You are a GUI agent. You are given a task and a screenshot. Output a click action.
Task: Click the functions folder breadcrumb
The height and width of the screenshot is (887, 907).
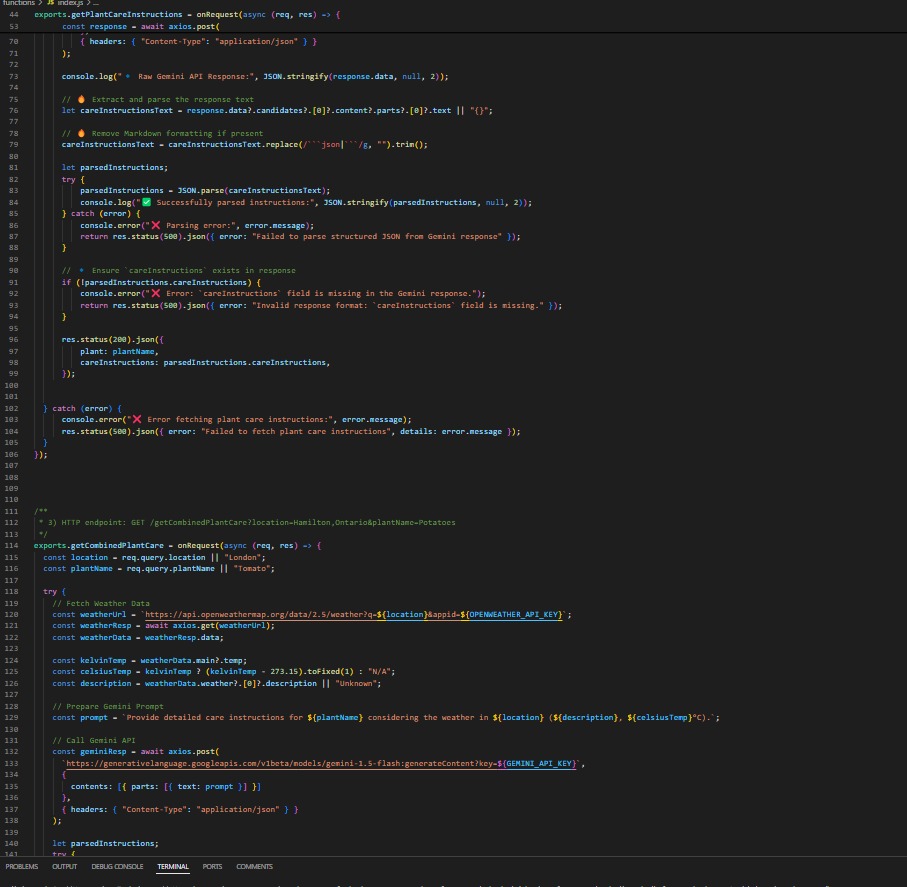pyautogui.click(x=19, y=3)
